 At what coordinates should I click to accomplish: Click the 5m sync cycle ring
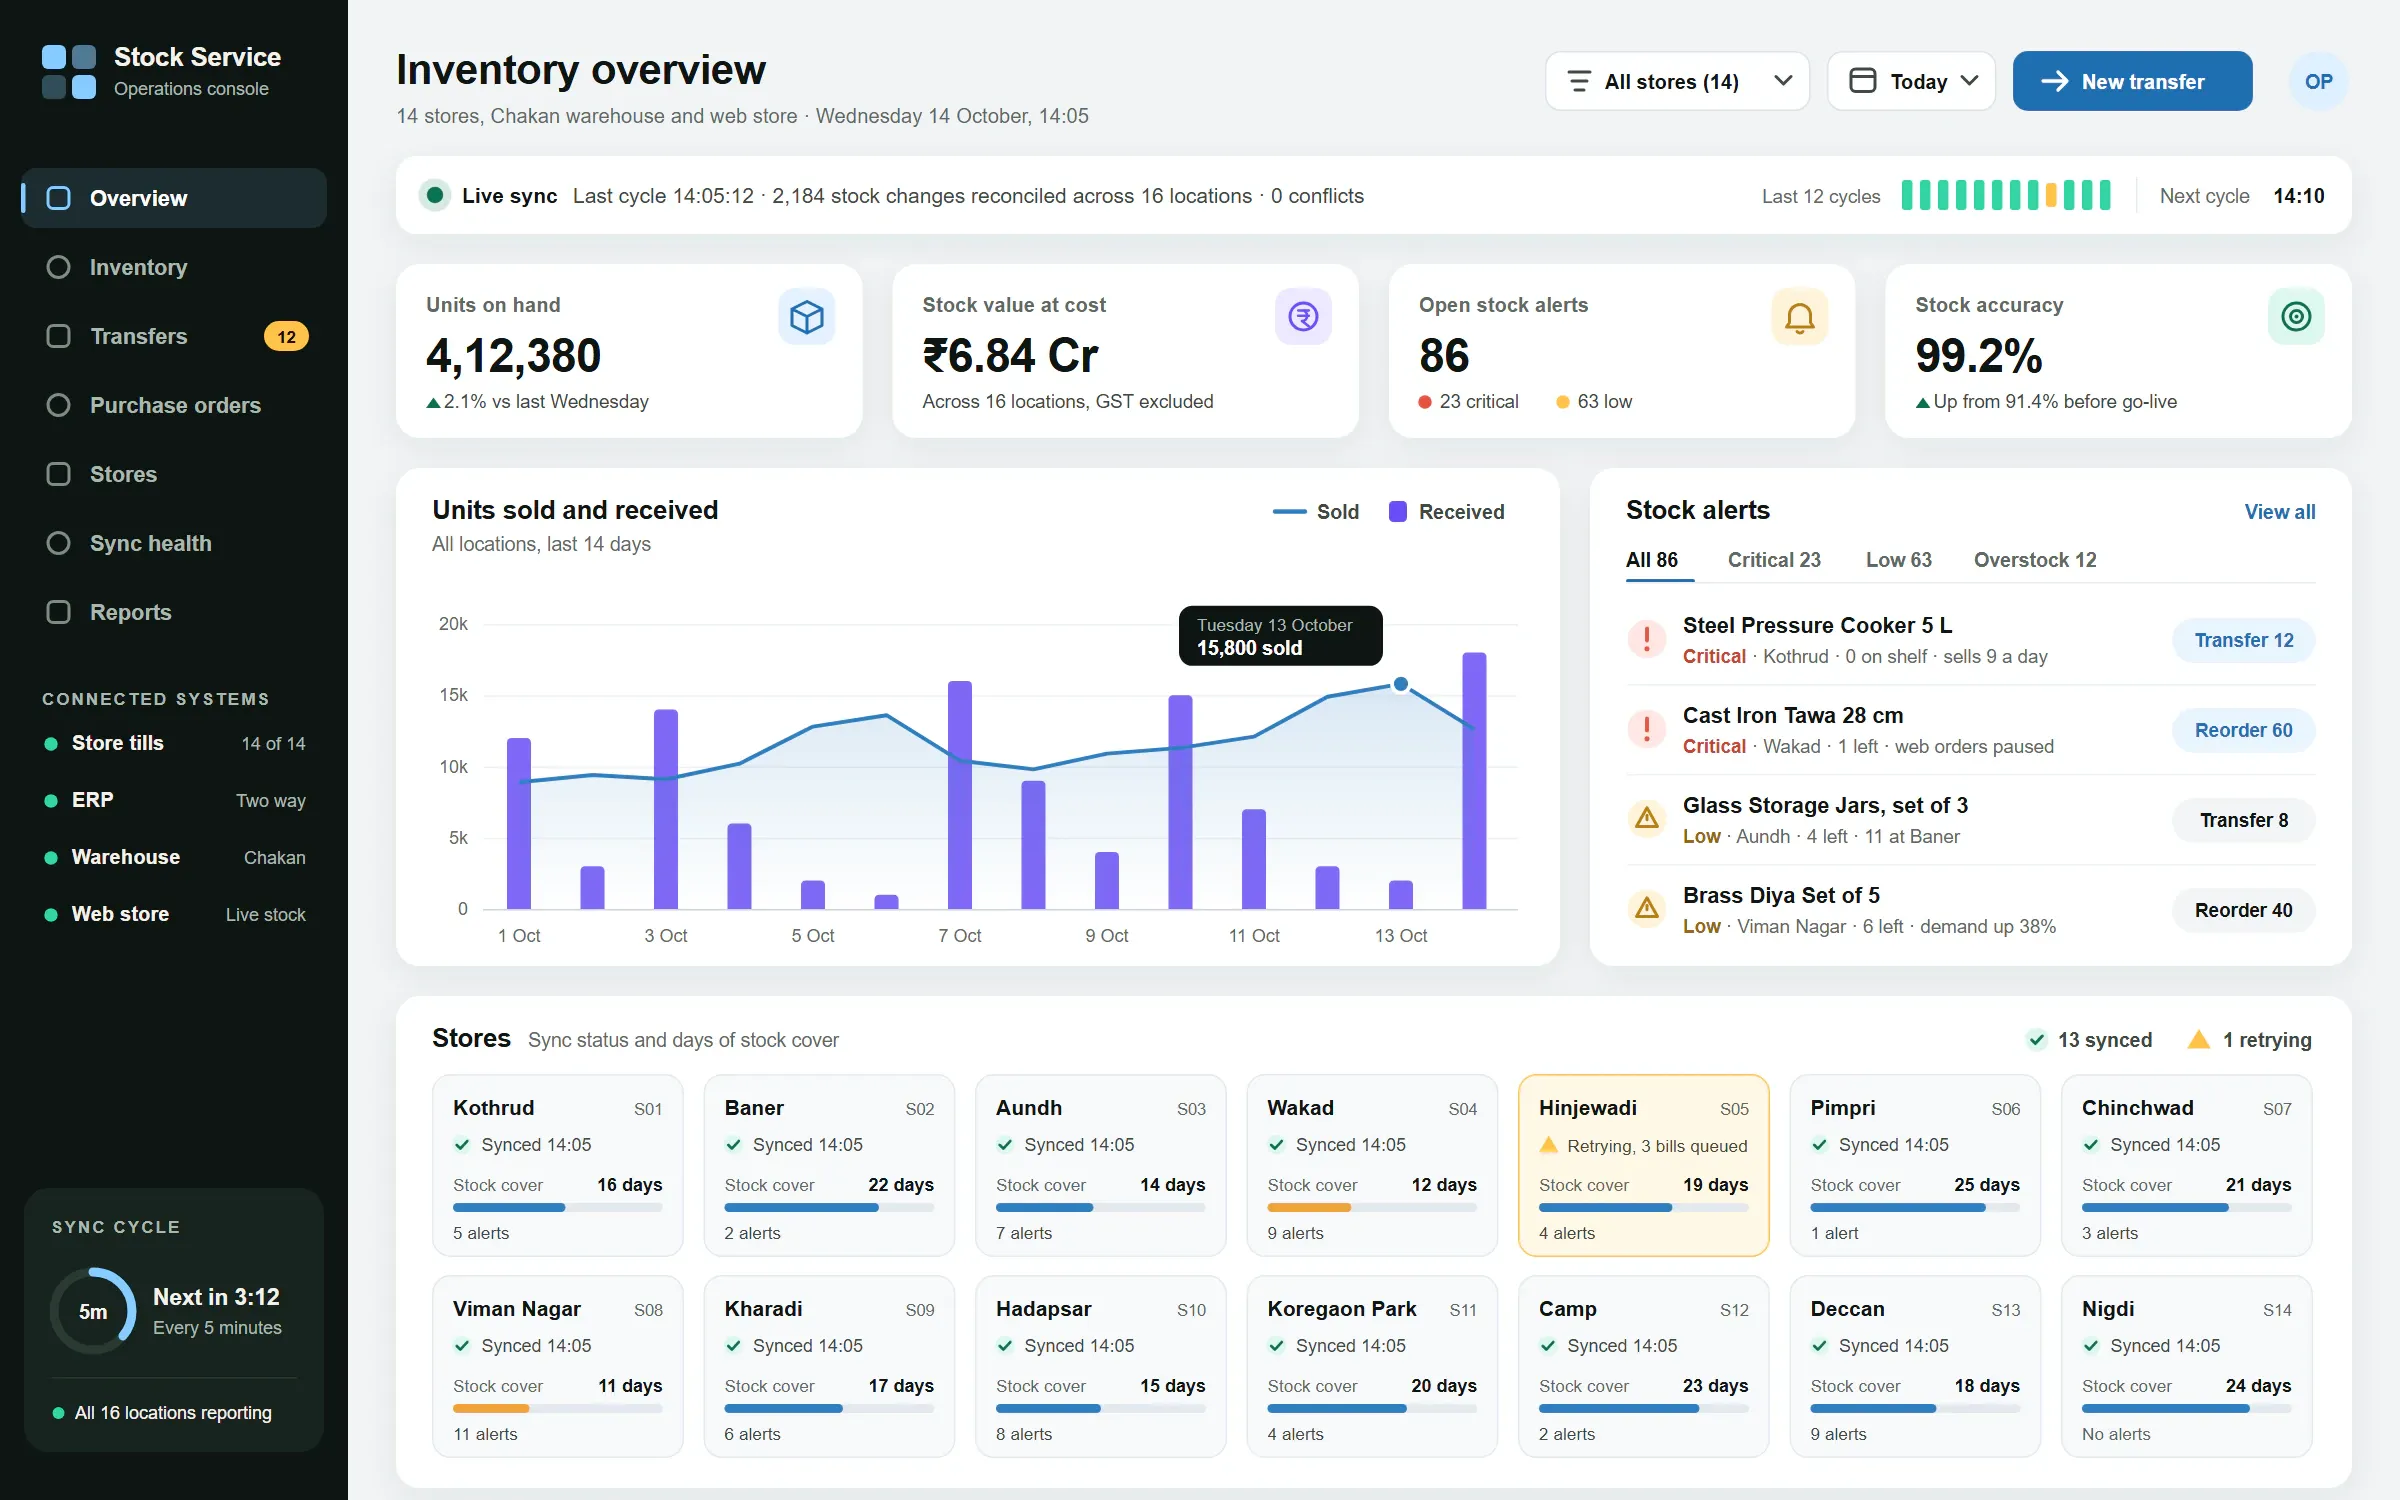tap(93, 1311)
